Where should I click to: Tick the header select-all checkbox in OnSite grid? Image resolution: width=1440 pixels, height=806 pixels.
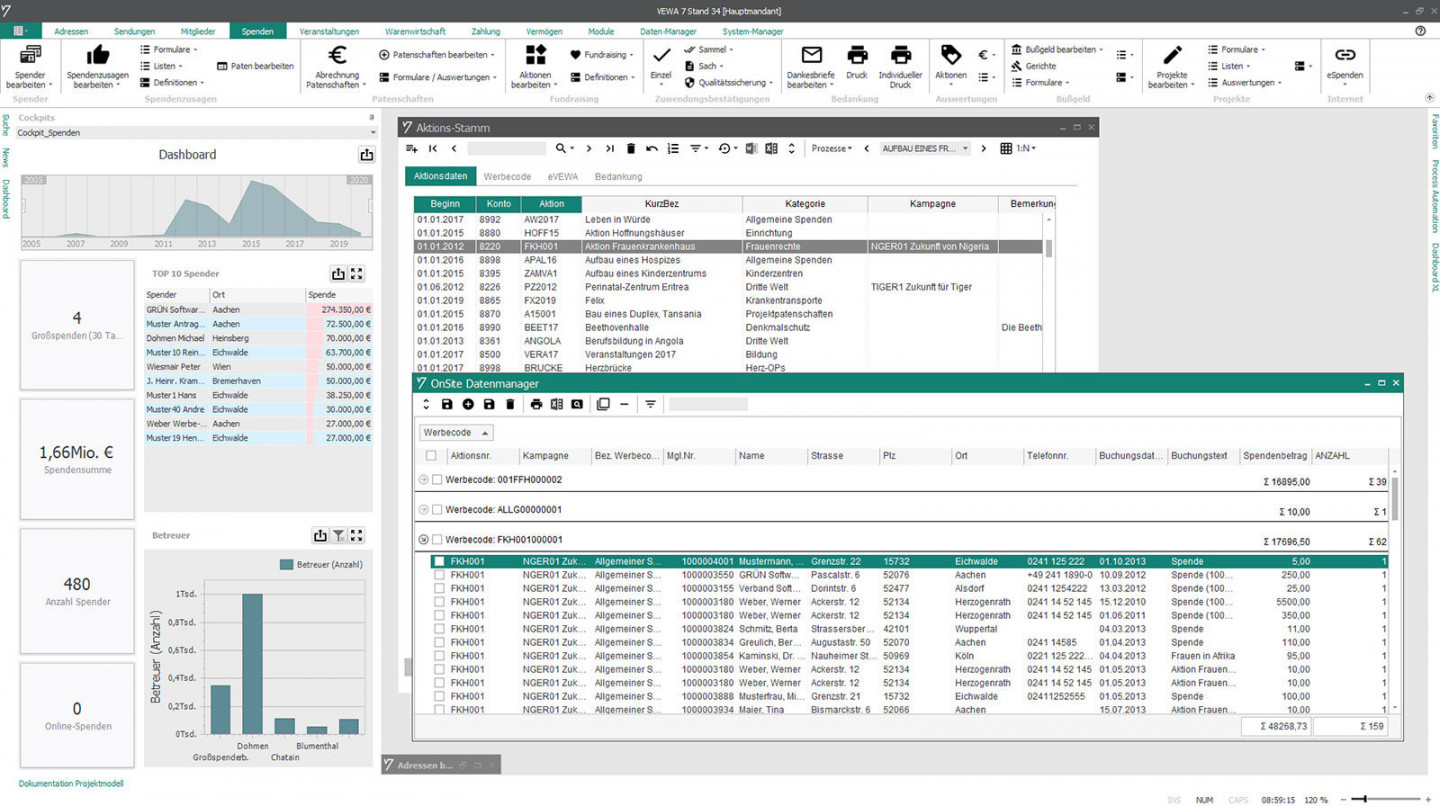click(x=431, y=456)
